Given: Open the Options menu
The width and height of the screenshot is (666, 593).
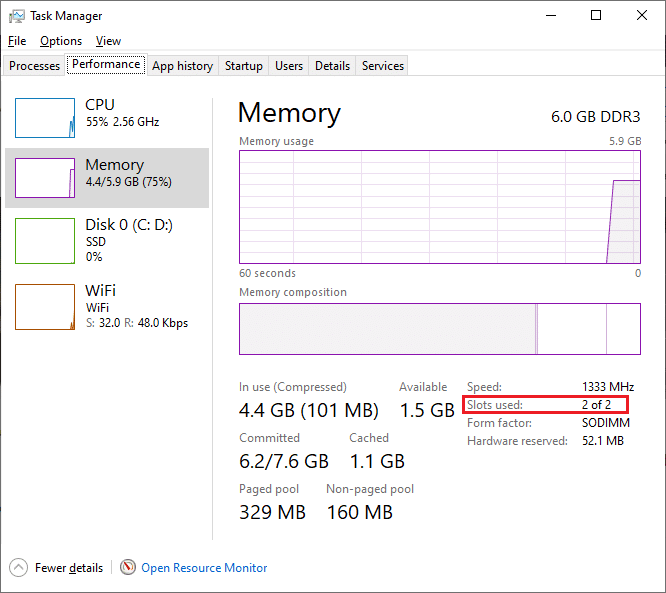Looking at the screenshot, I should pos(61,41).
